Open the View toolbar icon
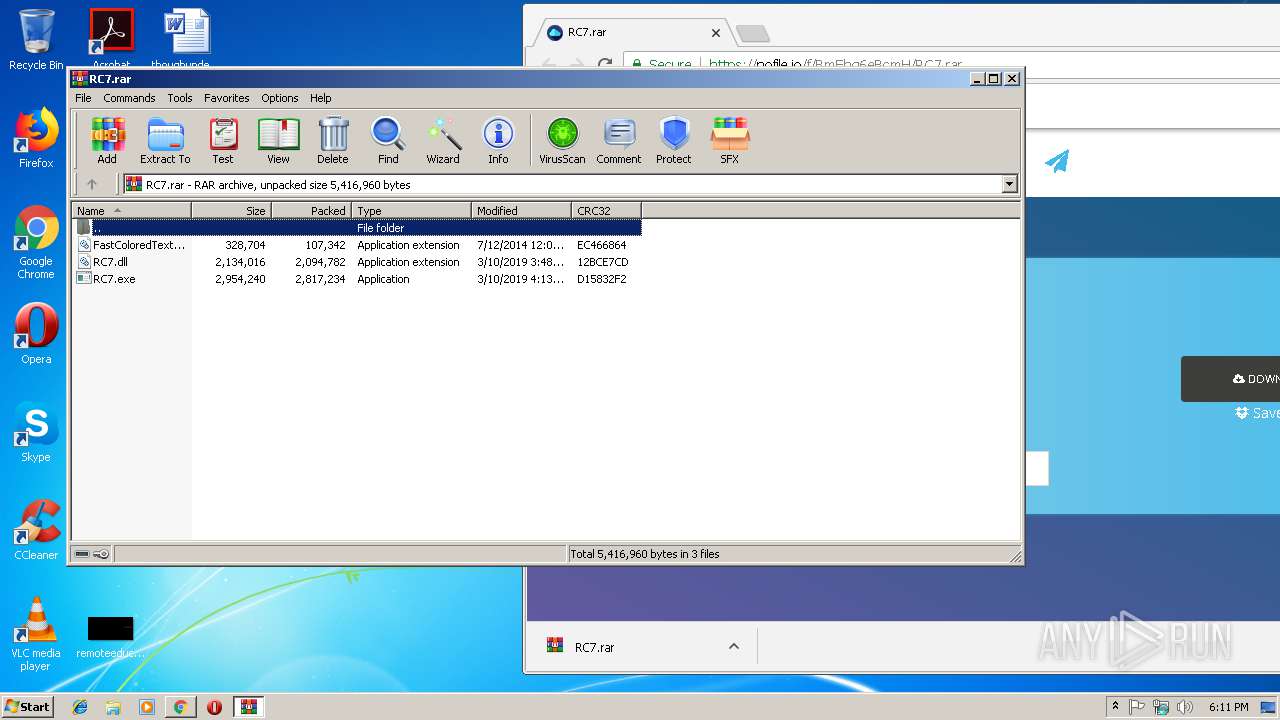 pos(278,140)
